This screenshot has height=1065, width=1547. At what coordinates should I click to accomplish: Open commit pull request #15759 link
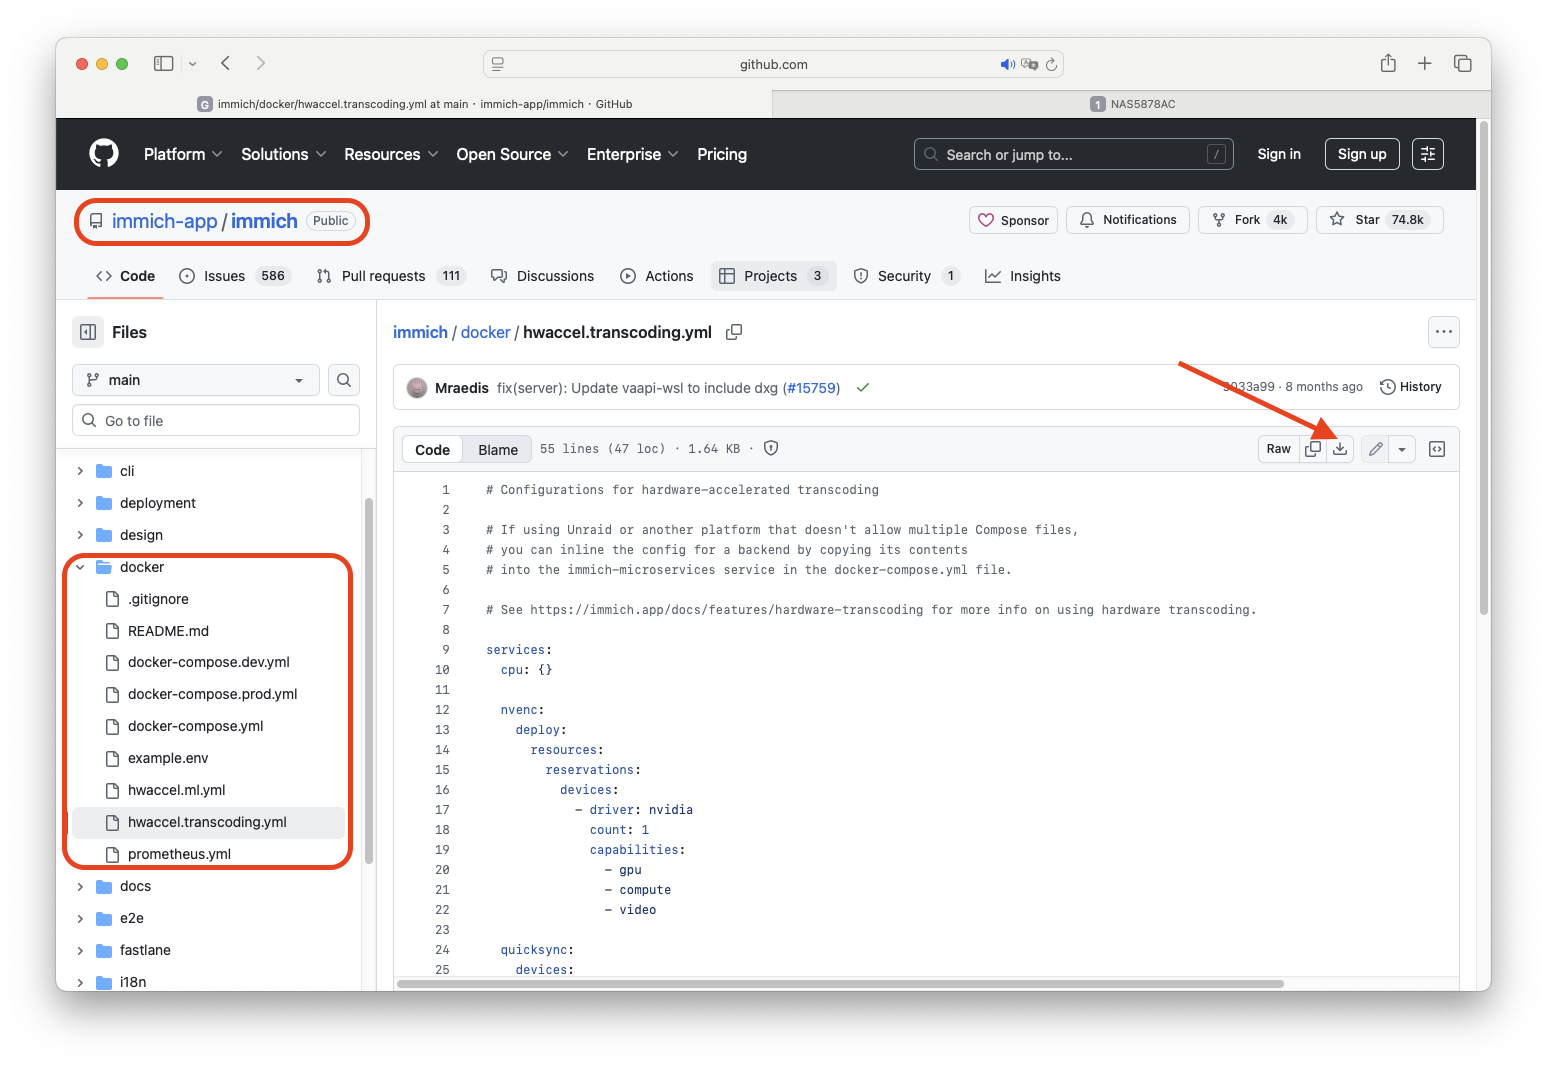[x=811, y=388]
